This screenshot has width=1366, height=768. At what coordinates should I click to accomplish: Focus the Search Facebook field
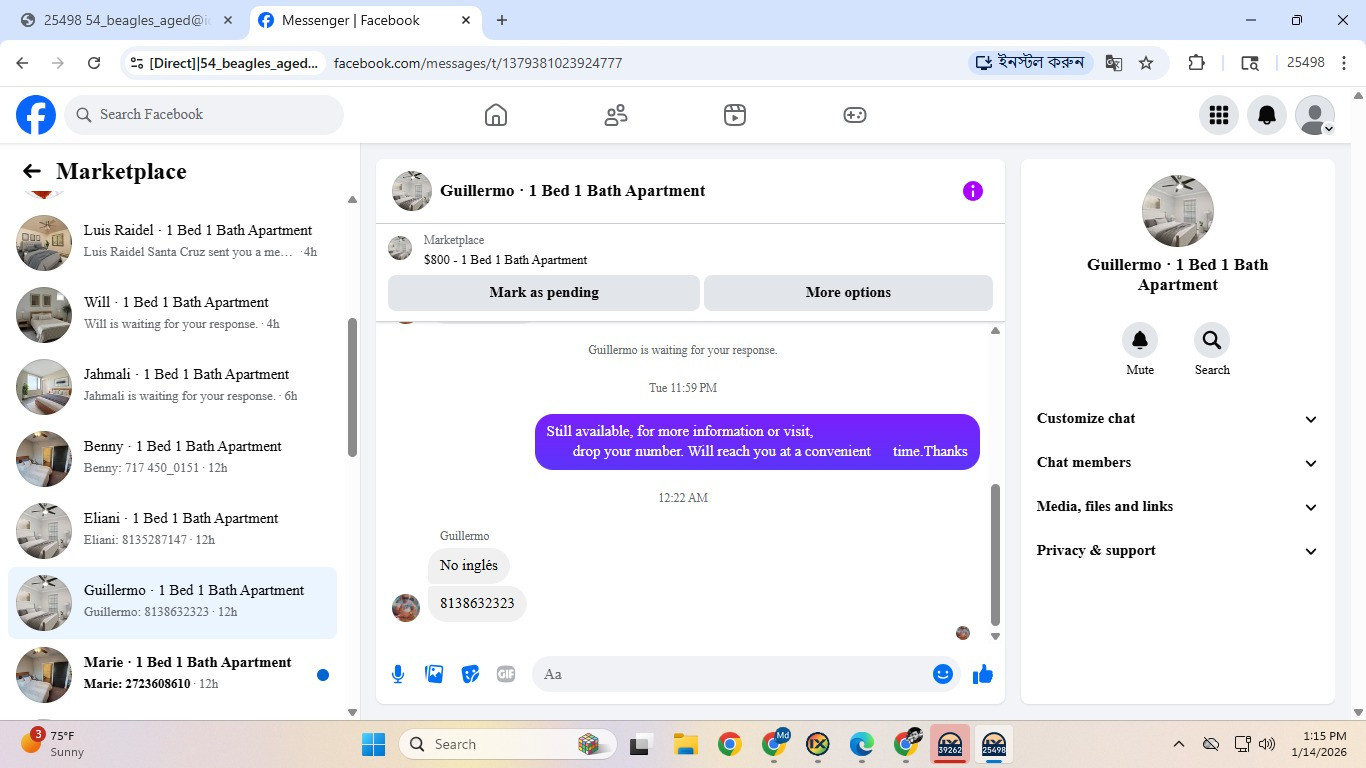204,115
